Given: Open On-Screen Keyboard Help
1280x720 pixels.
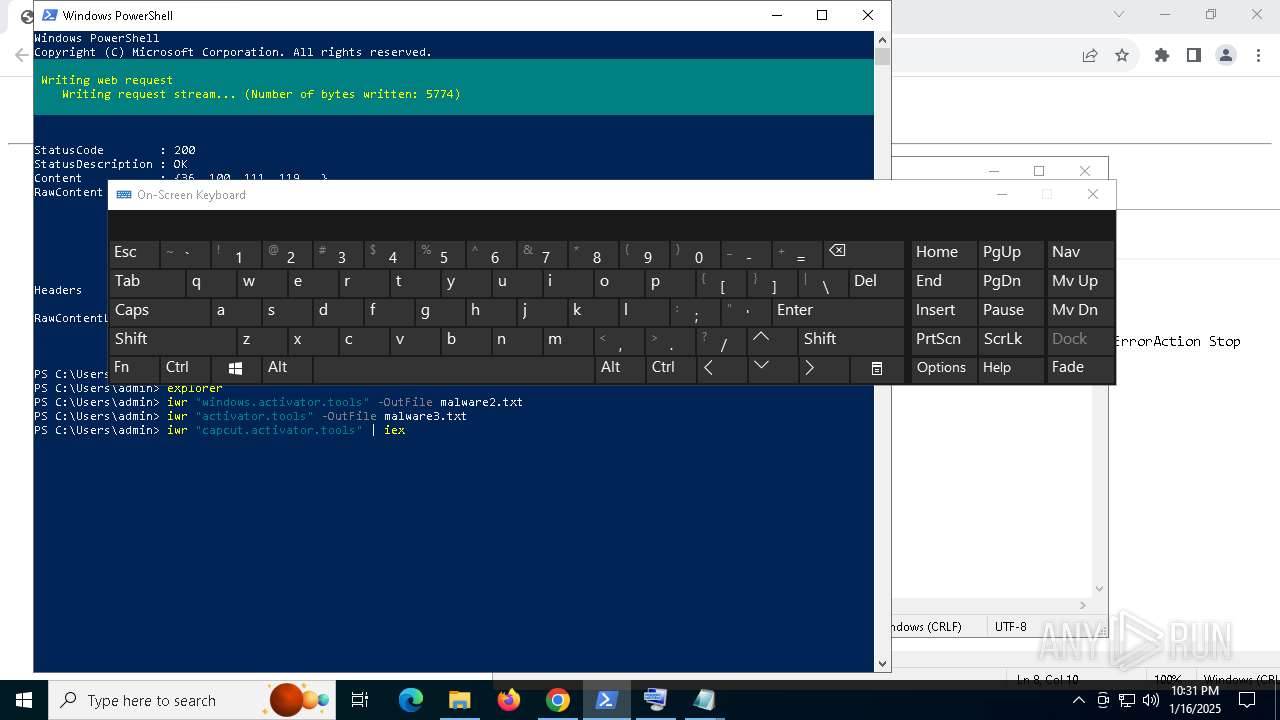Looking at the screenshot, I should [x=1010, y=368].
